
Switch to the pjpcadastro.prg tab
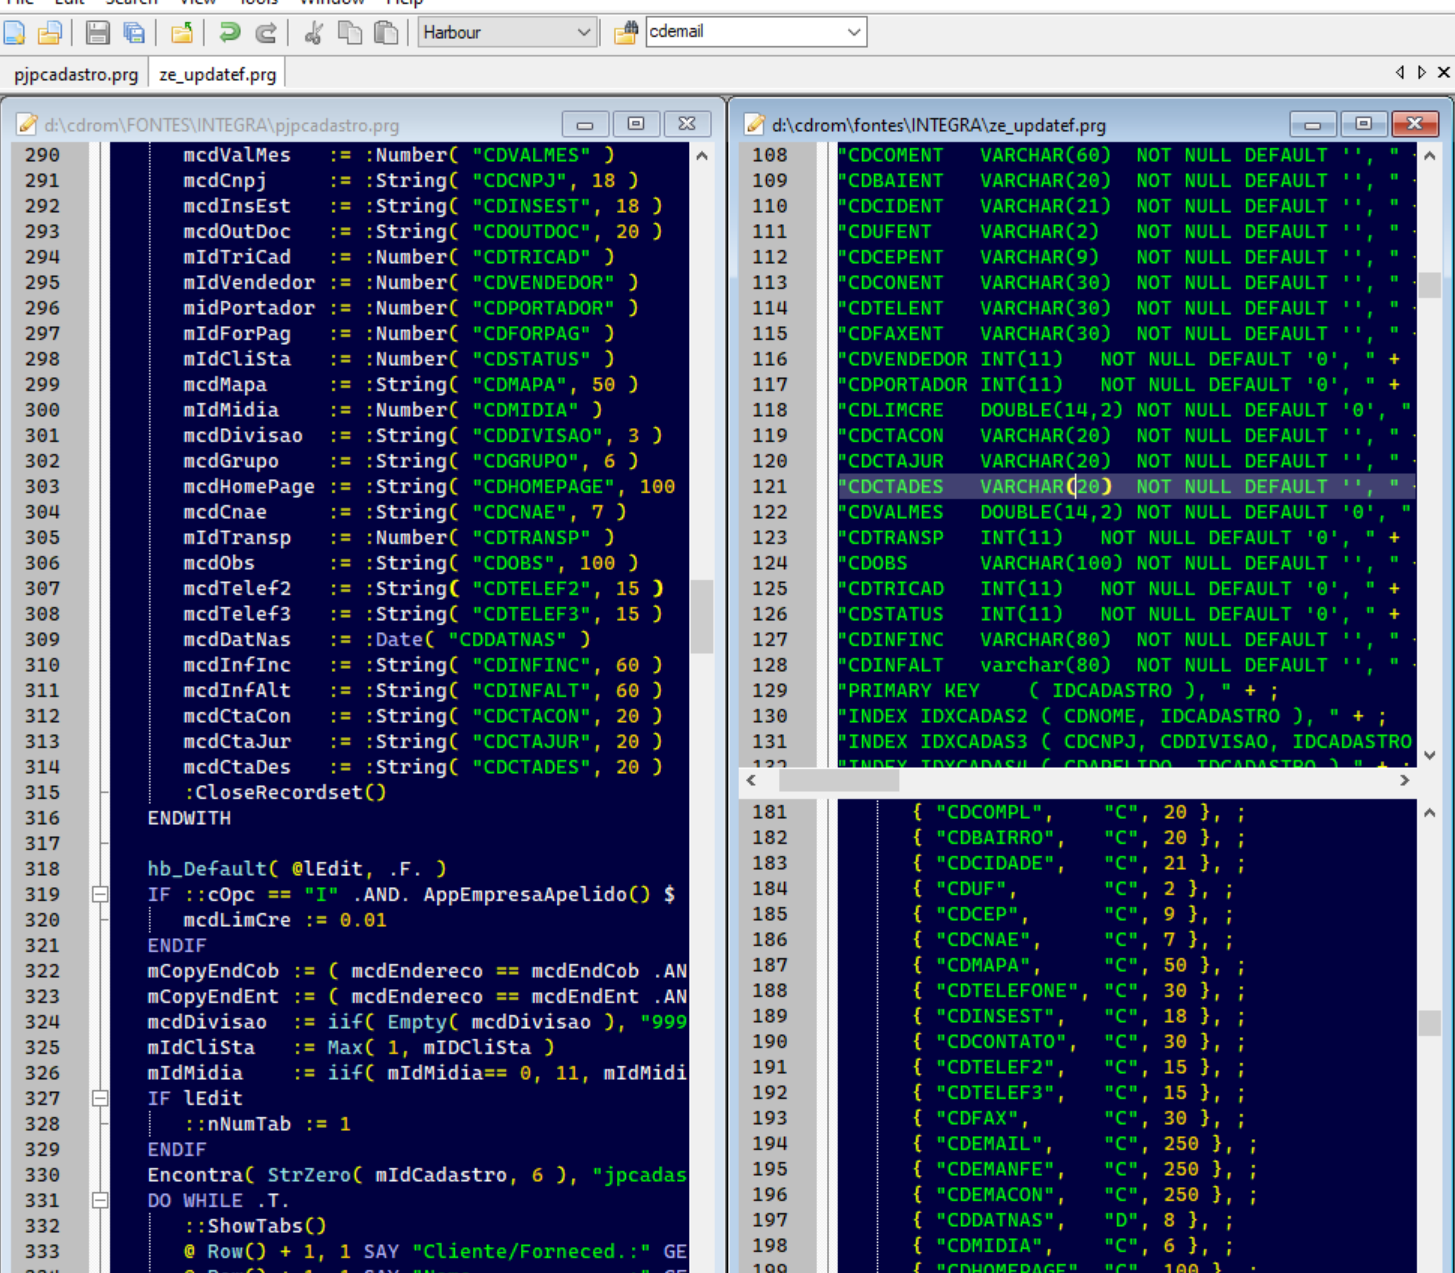tap(76, 75)
